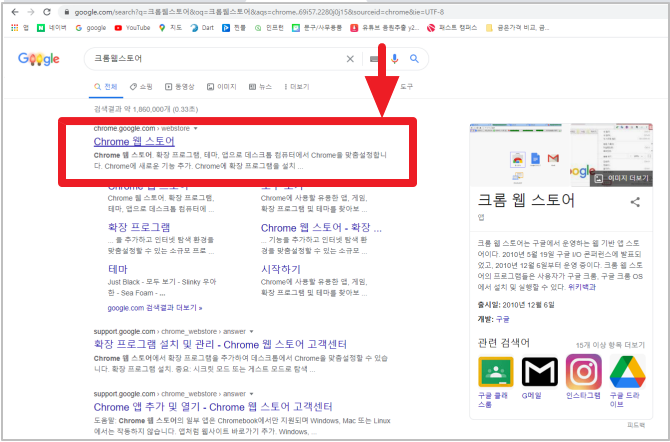670x442 pixels.
Task: Open the 도구 search tools
Action: point(406,87)
